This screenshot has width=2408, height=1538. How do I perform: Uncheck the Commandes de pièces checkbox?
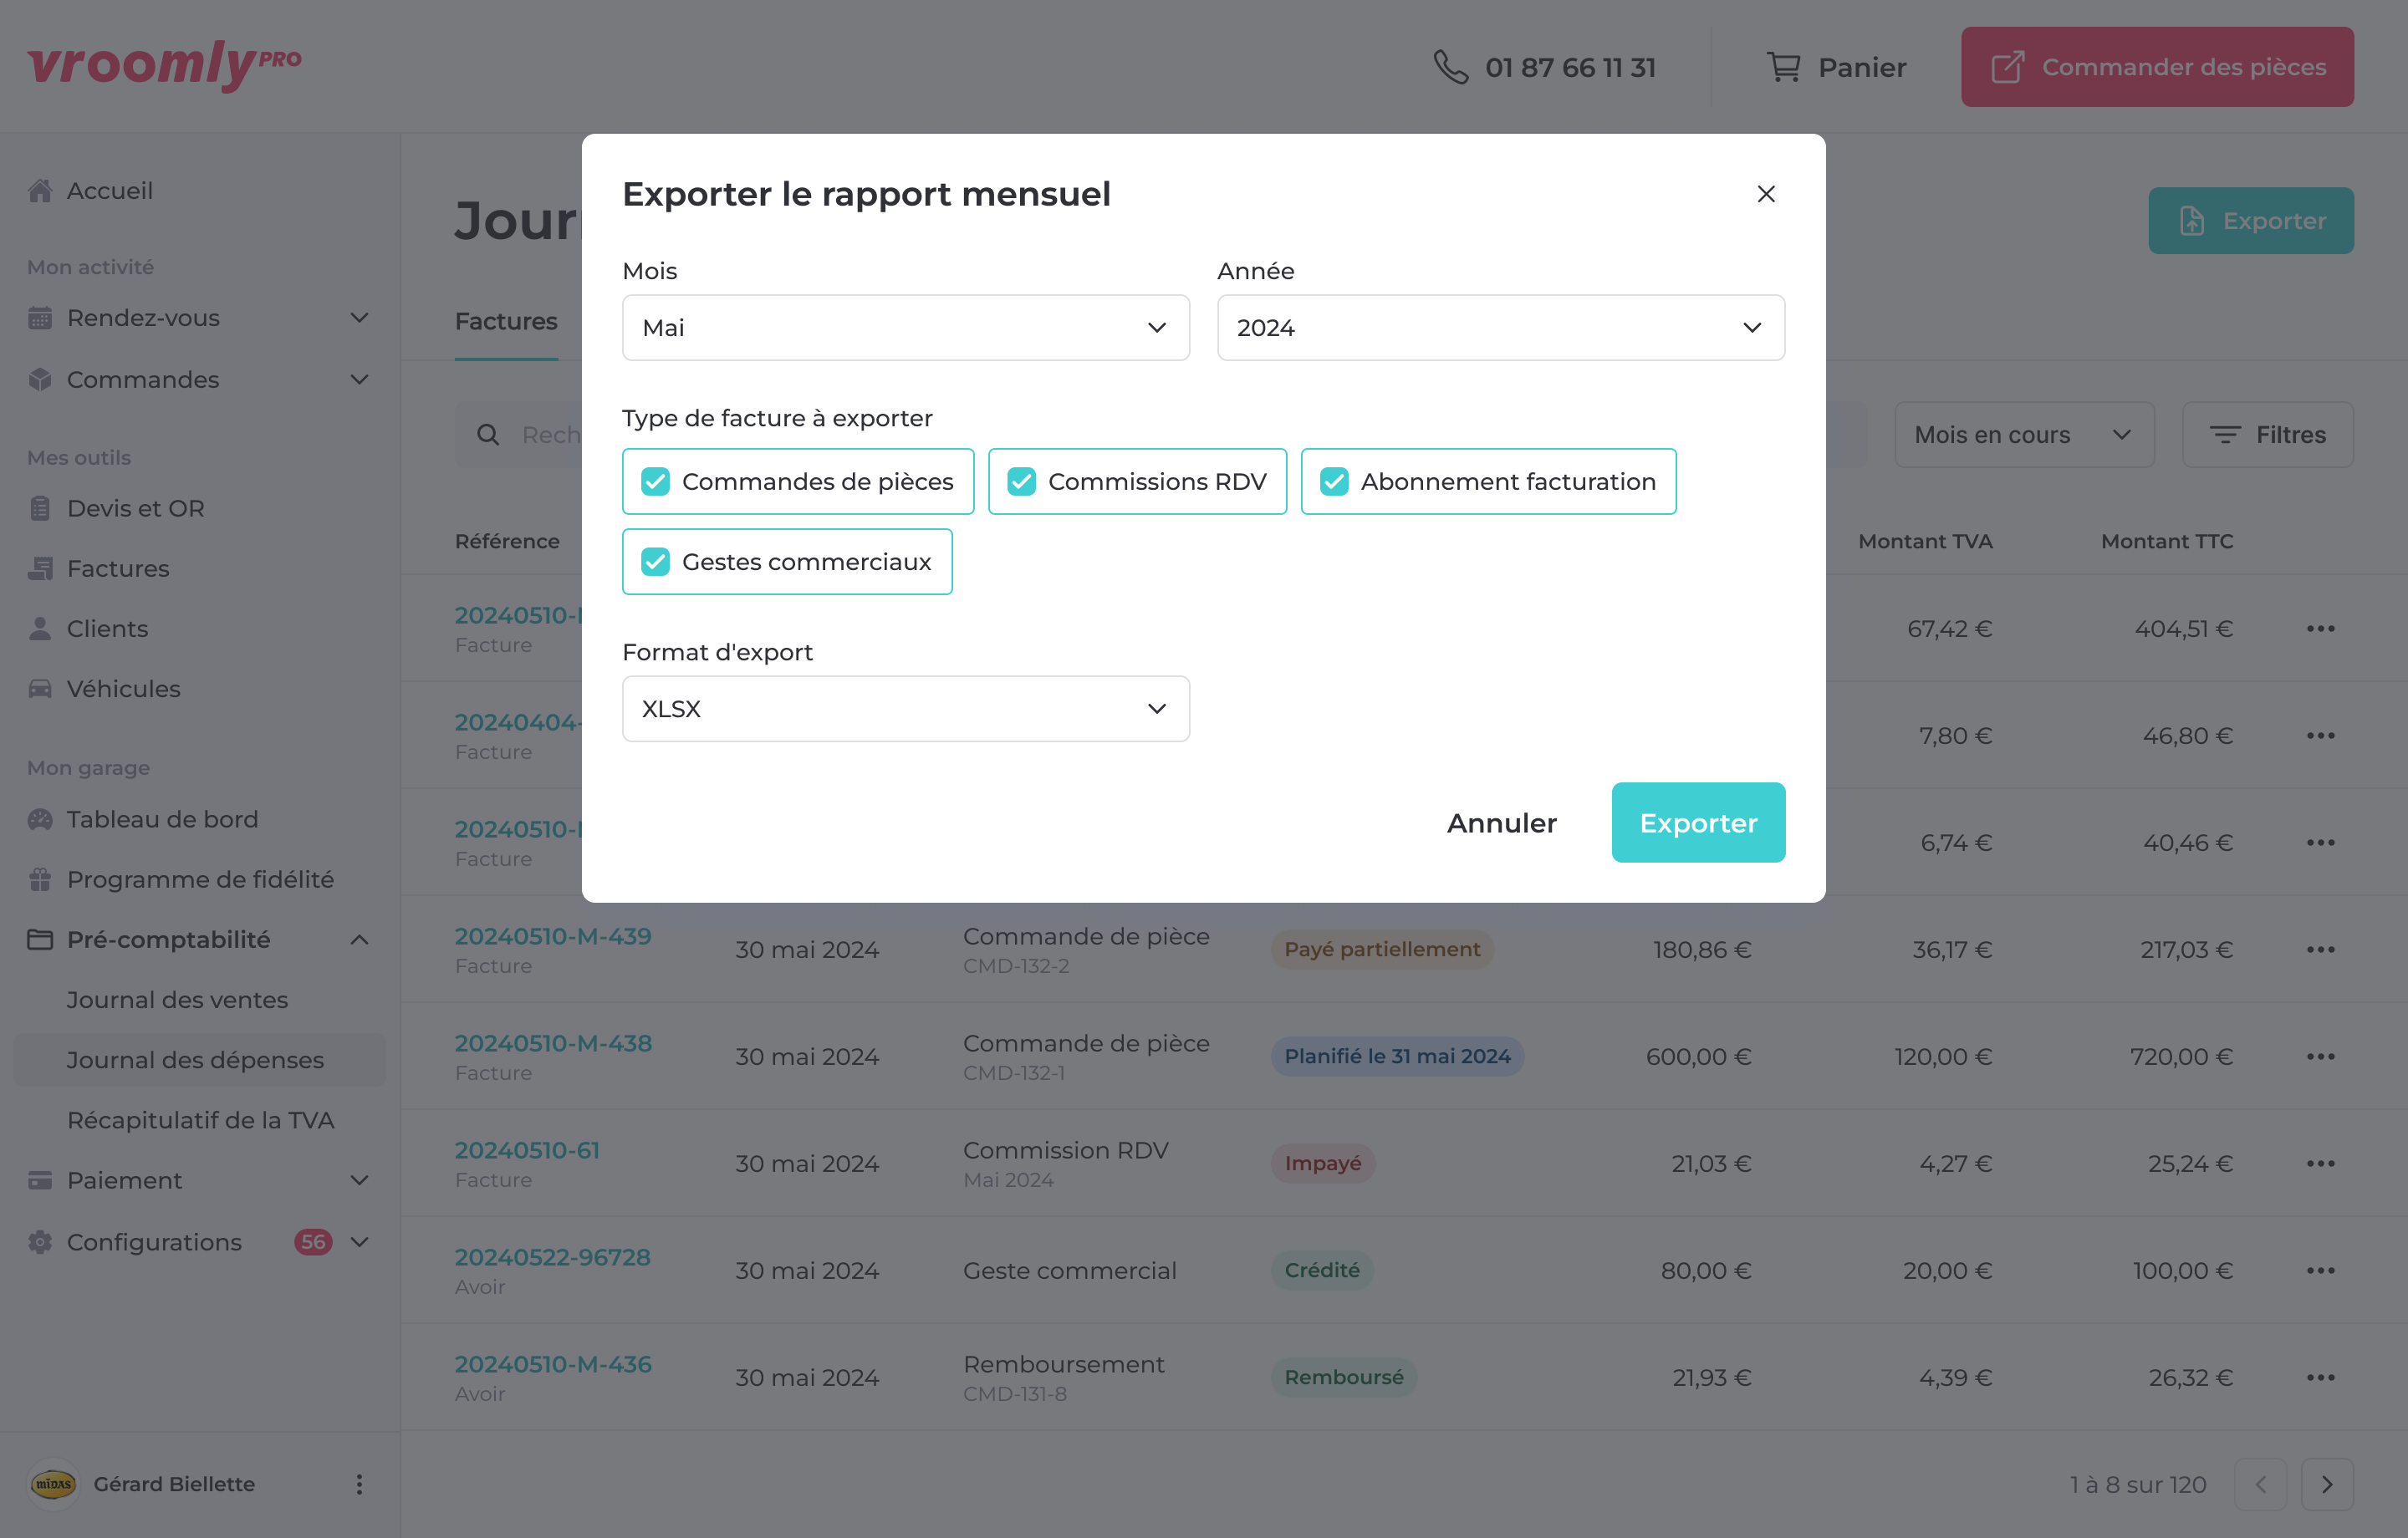[x=655, y=482]
